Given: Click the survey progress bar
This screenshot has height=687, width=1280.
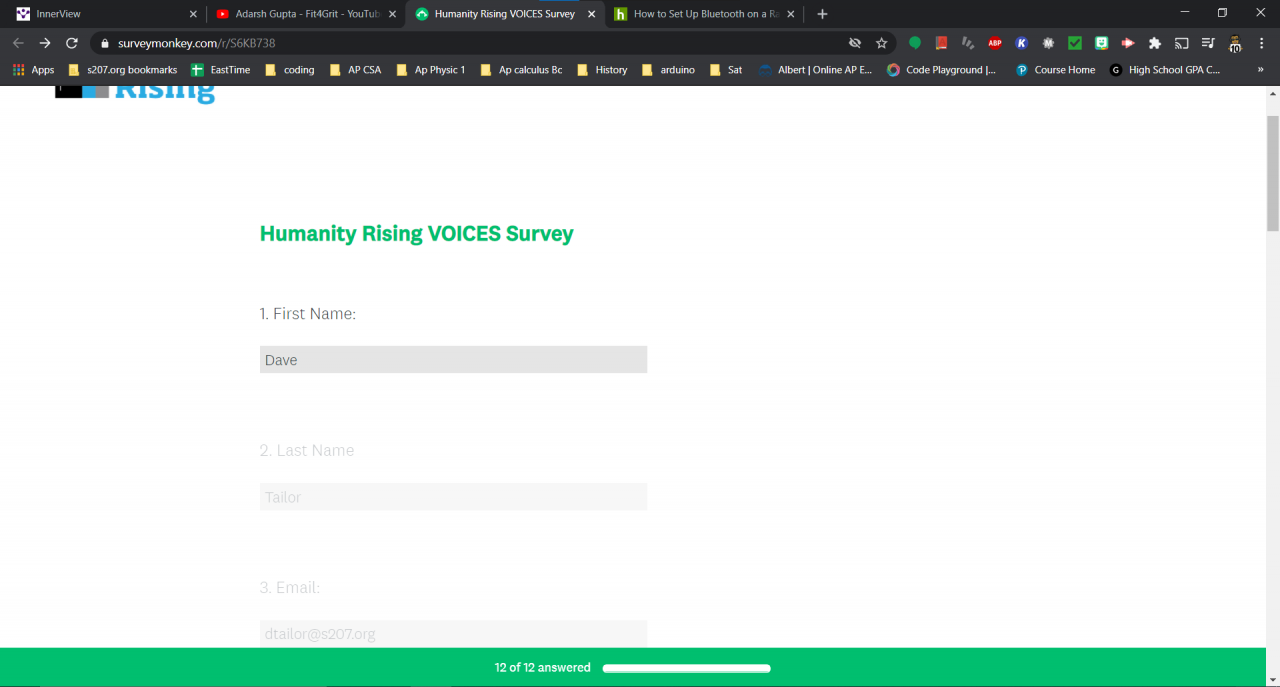Looking at the screenshot, I should click(x=686, y=668).
